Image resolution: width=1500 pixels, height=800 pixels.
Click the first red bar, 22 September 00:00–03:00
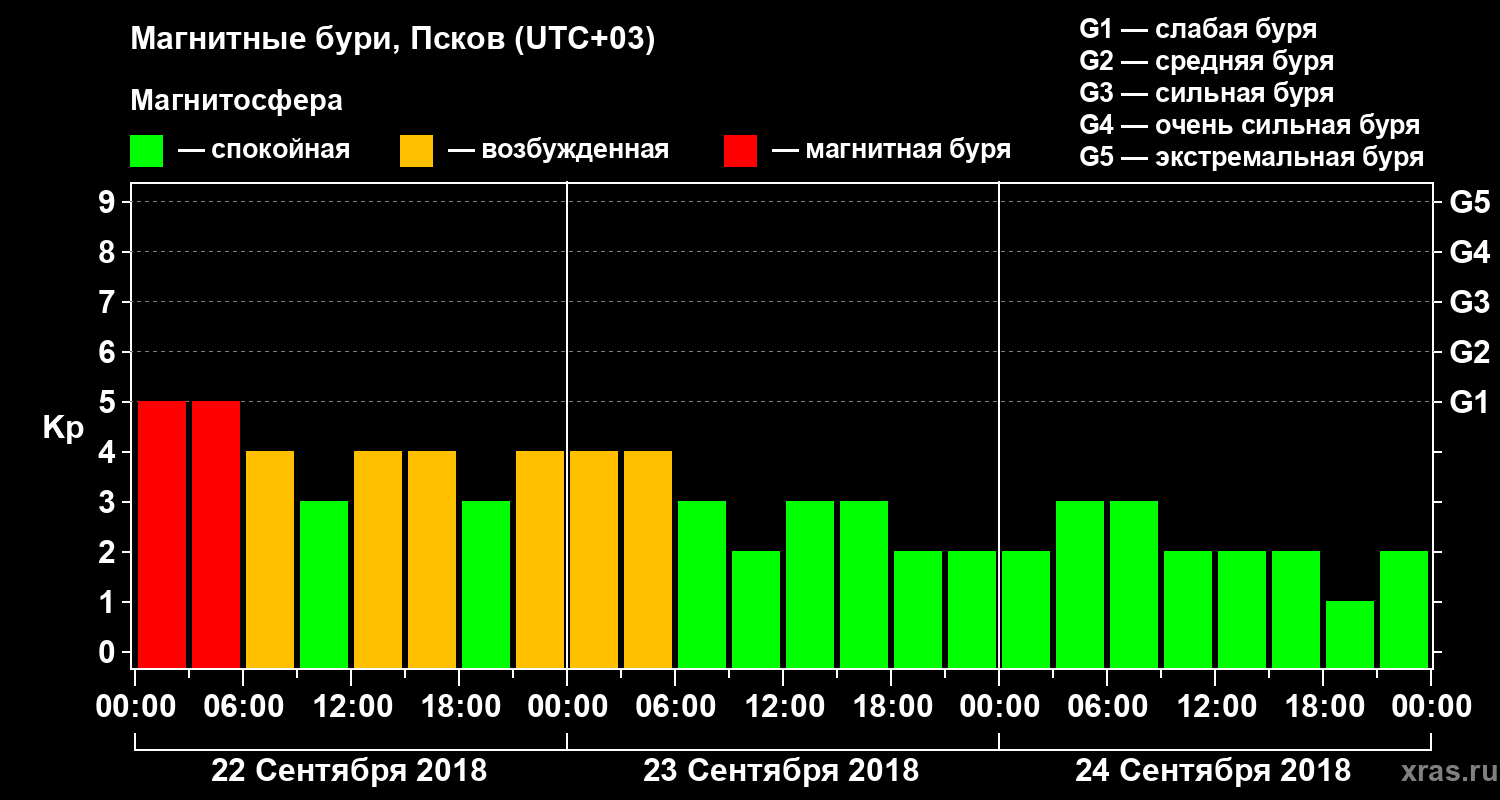point(162,534)
